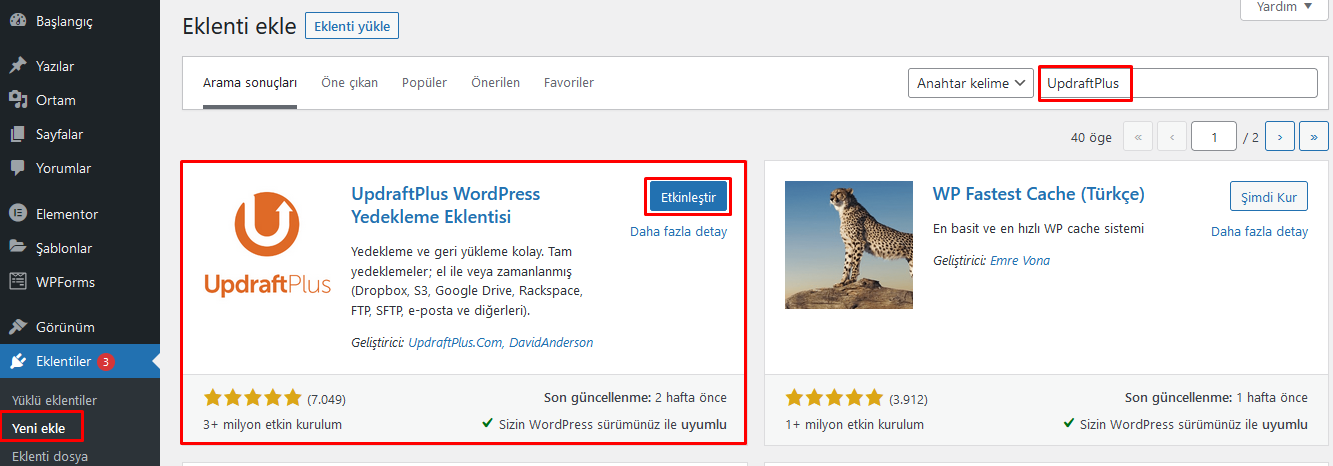Expand the Yardım help dropdown
1333x466 pixels.
coord(1284,7)
